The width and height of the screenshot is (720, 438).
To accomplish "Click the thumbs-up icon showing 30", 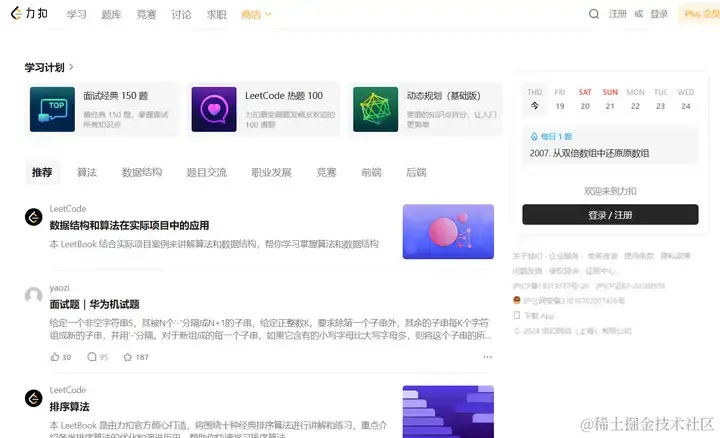I will [55, 357].
